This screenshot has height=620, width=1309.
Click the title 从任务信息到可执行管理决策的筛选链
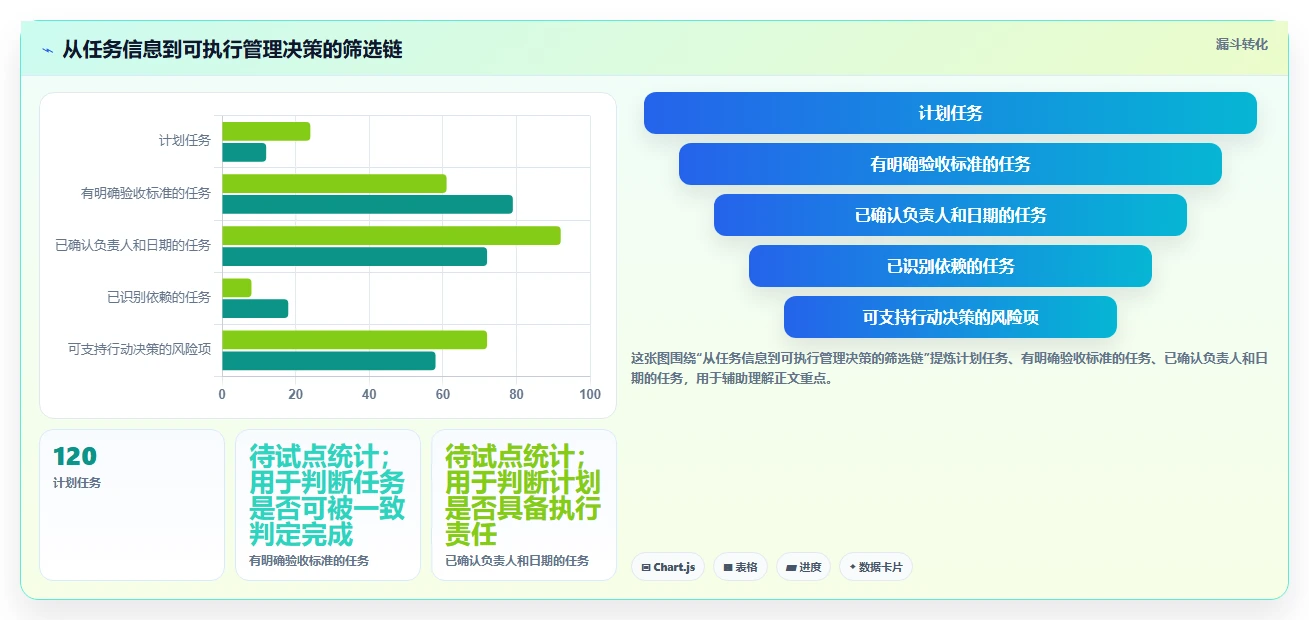(232, 49)
